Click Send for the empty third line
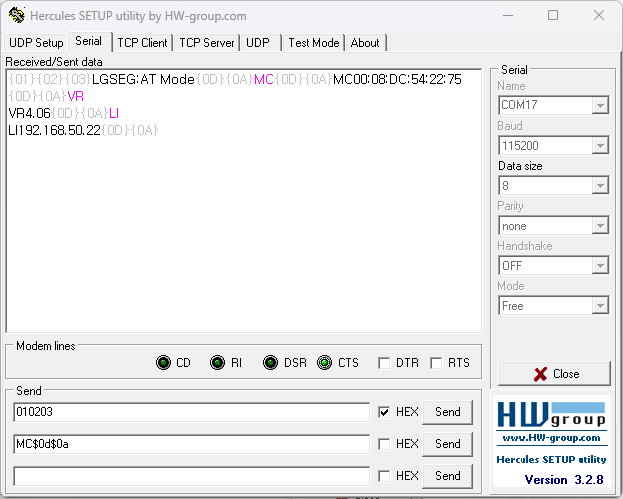The image size is (623, 499). click(447, 476)
